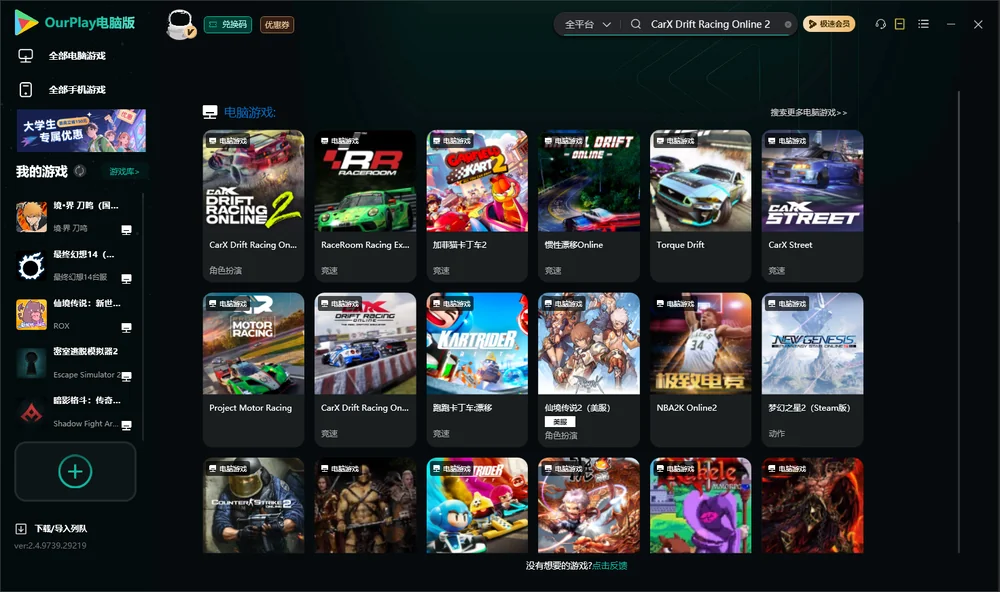This screenshot has height=592, width=1000.
Task: Click PC icon on Shadow Fight Arena row
Action: click(x=126, y=426)
